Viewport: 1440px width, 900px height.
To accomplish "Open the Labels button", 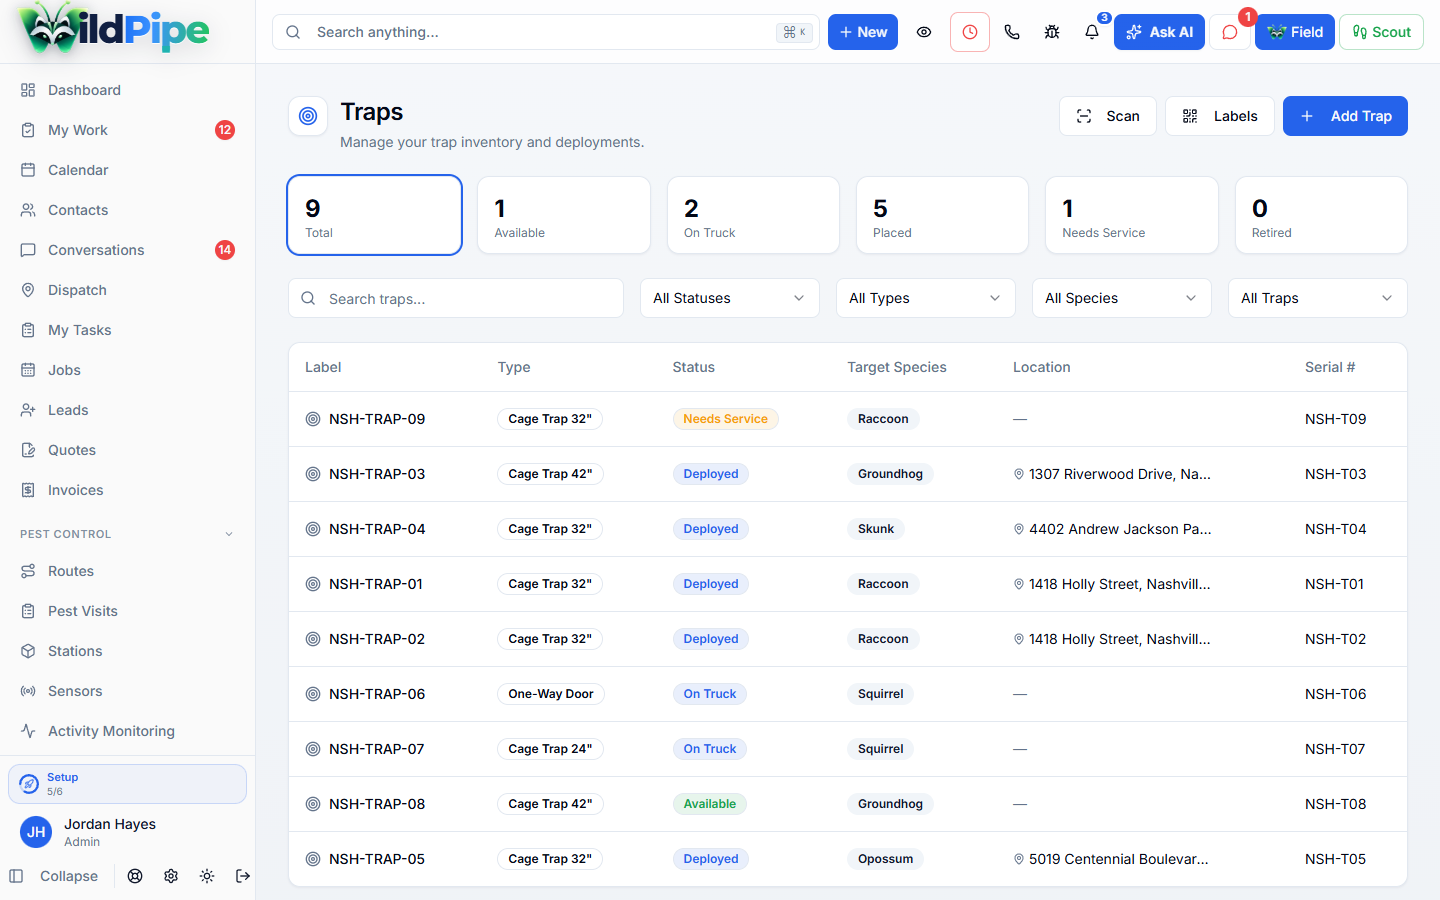I will (x=1220, y=116).
